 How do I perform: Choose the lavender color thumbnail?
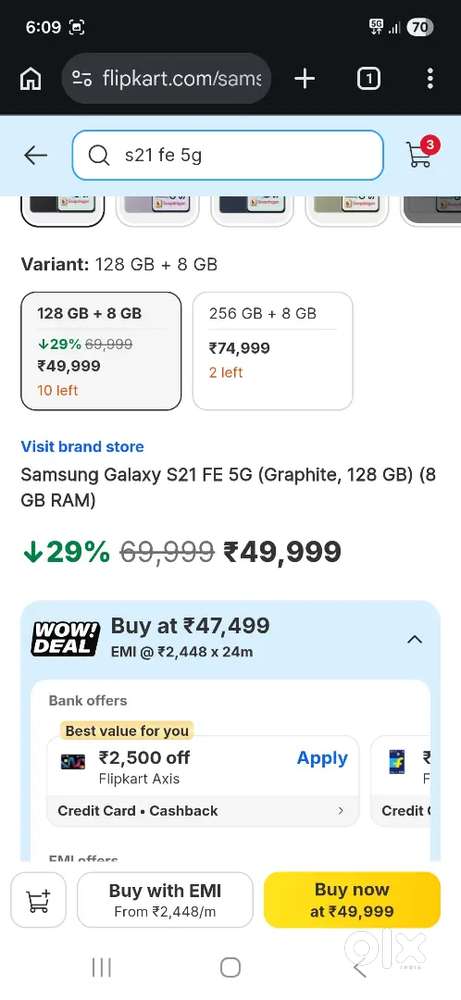point(157,211)
